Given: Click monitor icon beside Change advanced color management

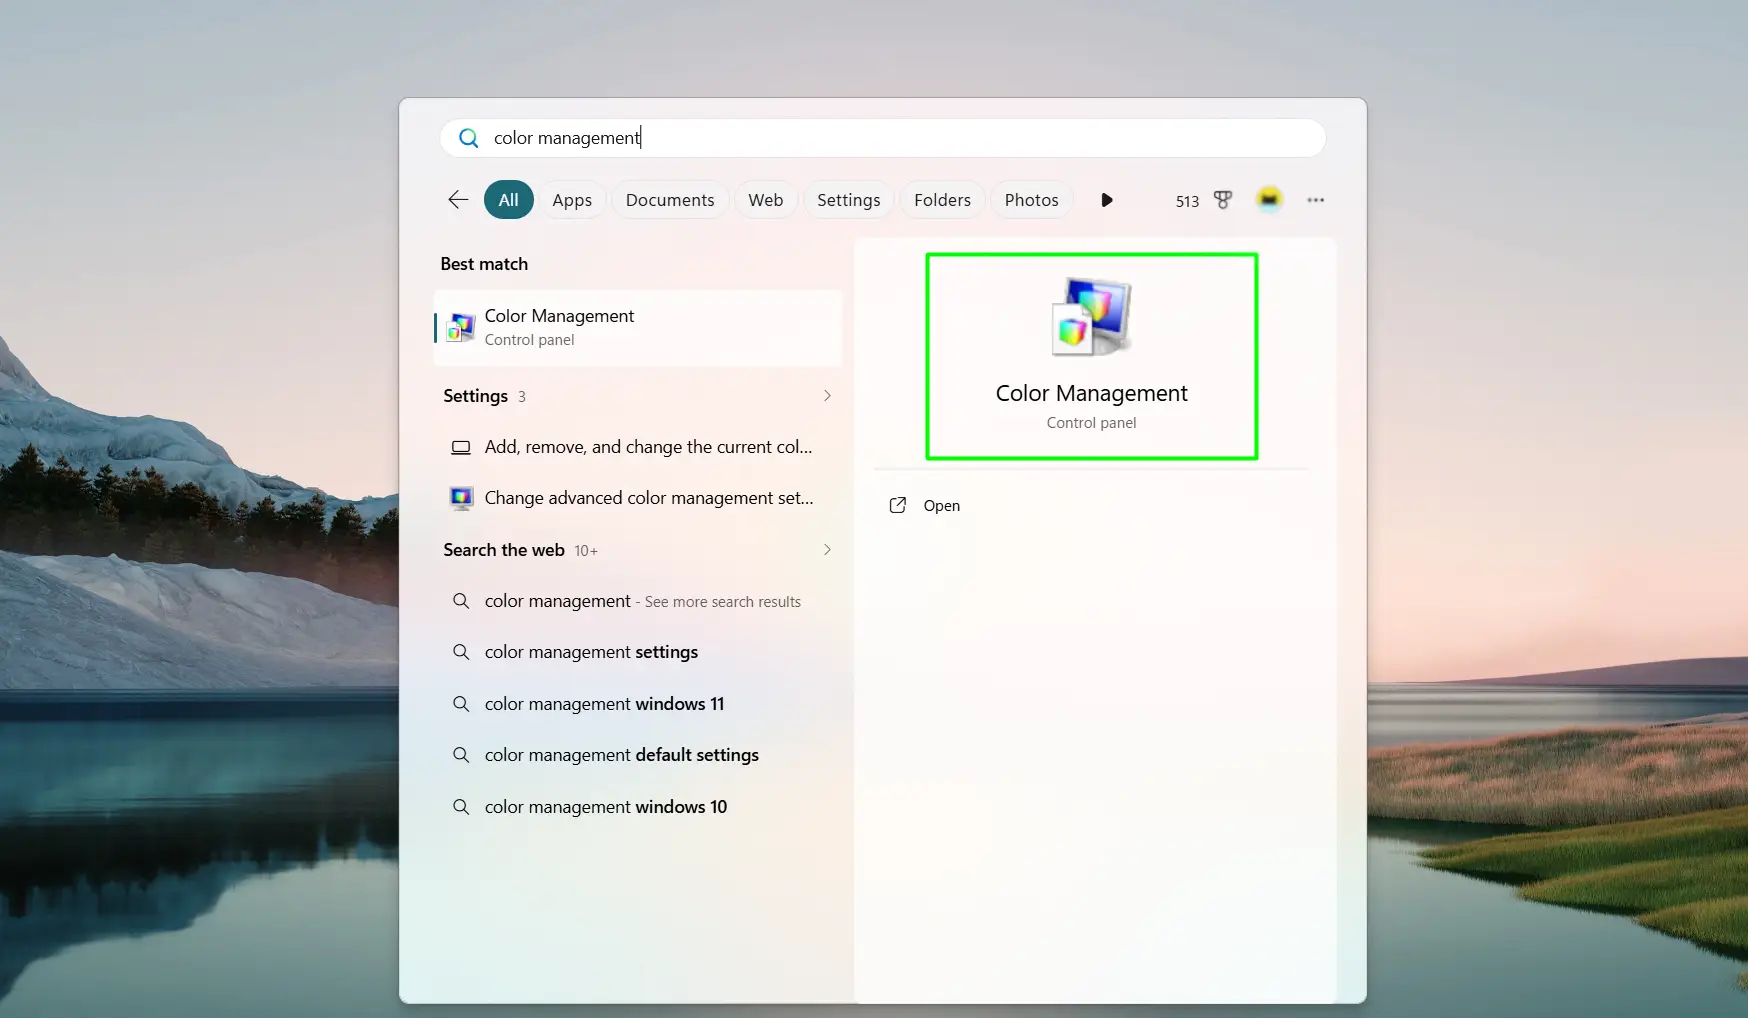Looking at the screenshot, I should (461, 498).
